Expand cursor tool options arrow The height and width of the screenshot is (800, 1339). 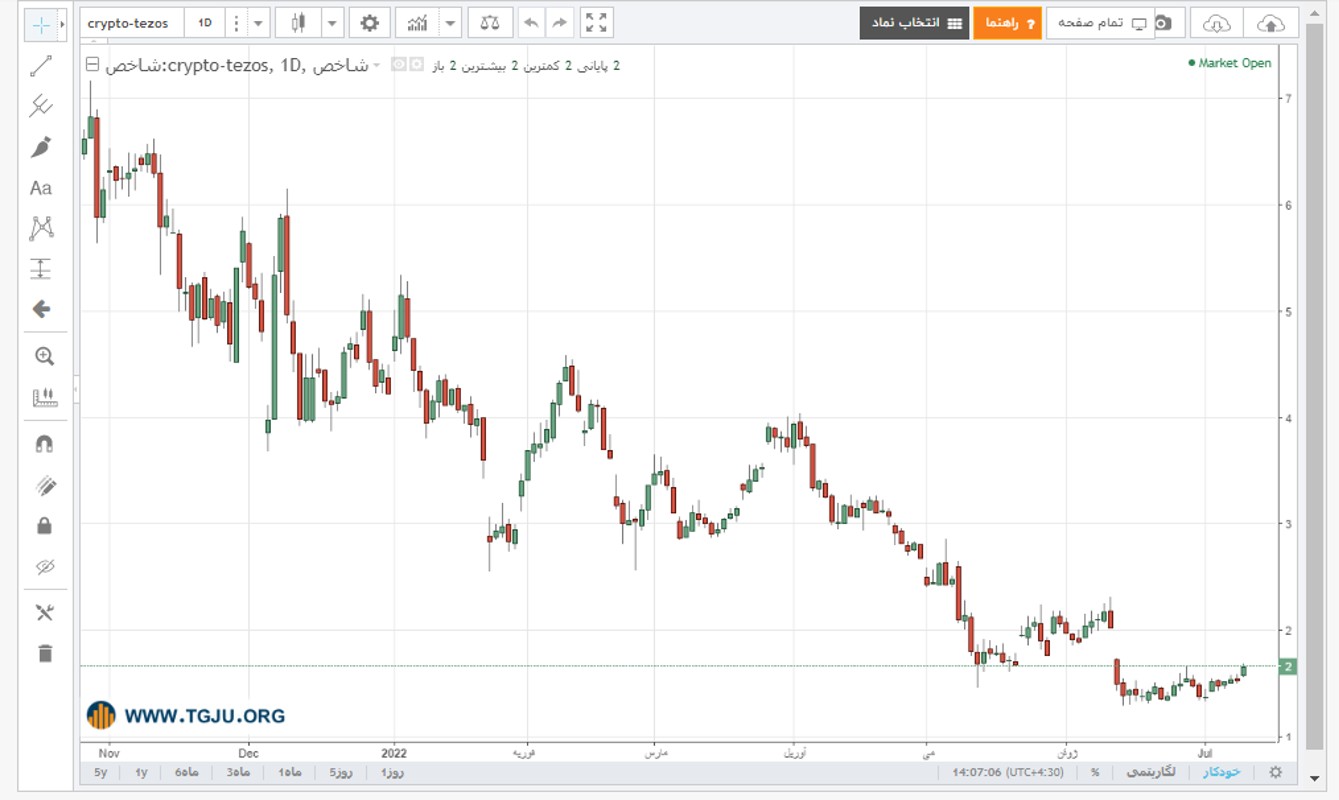(63, 24)
